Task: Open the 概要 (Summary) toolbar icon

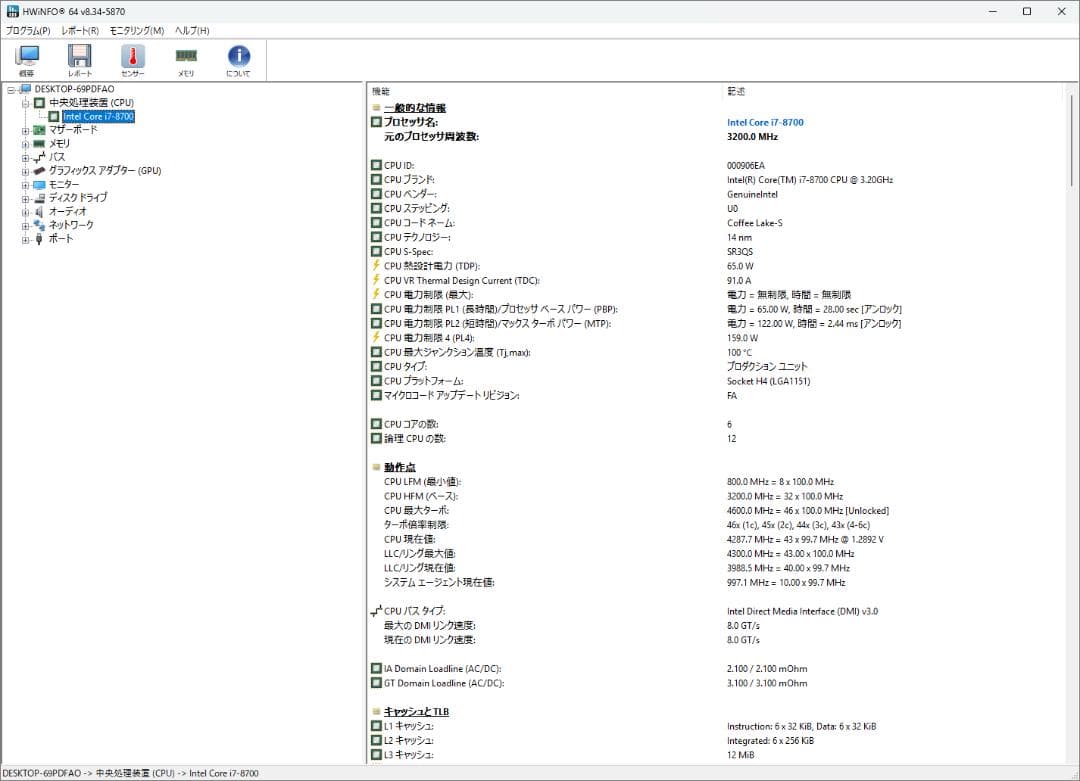Action: pos(27,57)
